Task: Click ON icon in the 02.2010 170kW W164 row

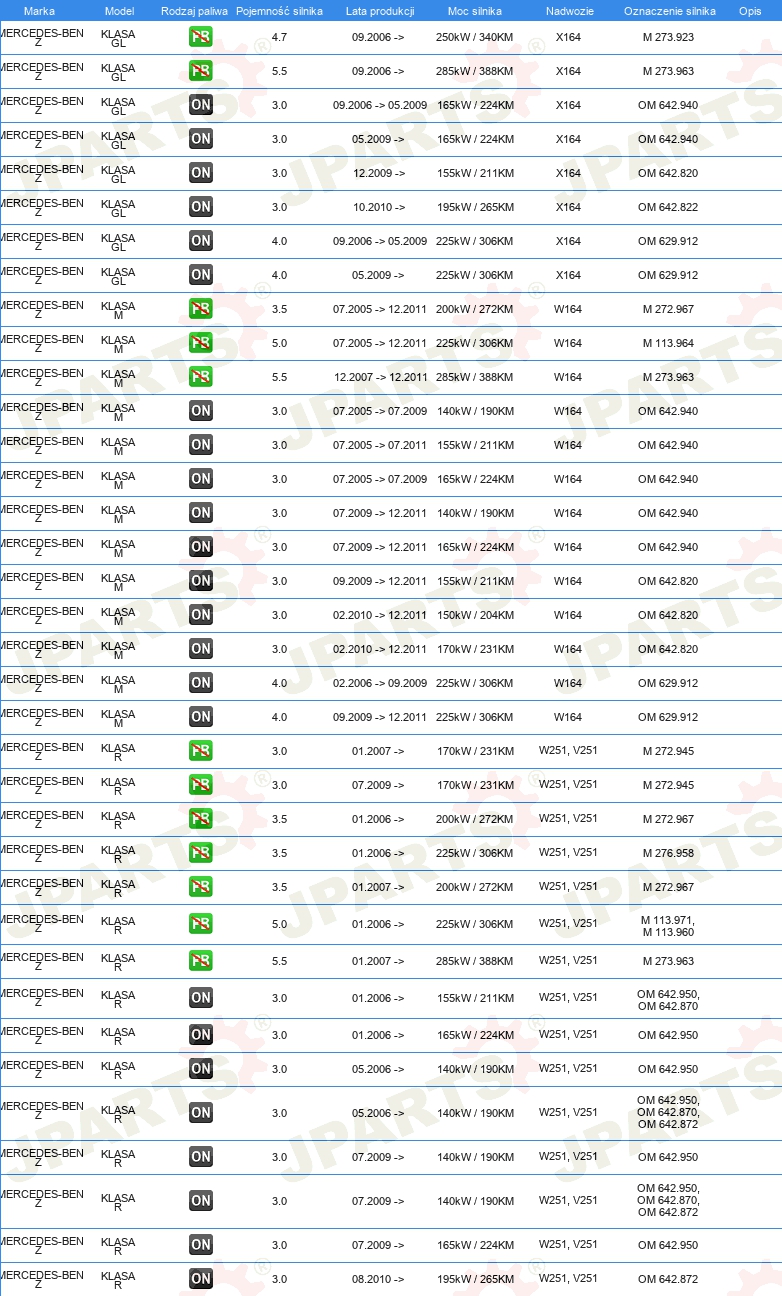Action: tap(201, 649)
